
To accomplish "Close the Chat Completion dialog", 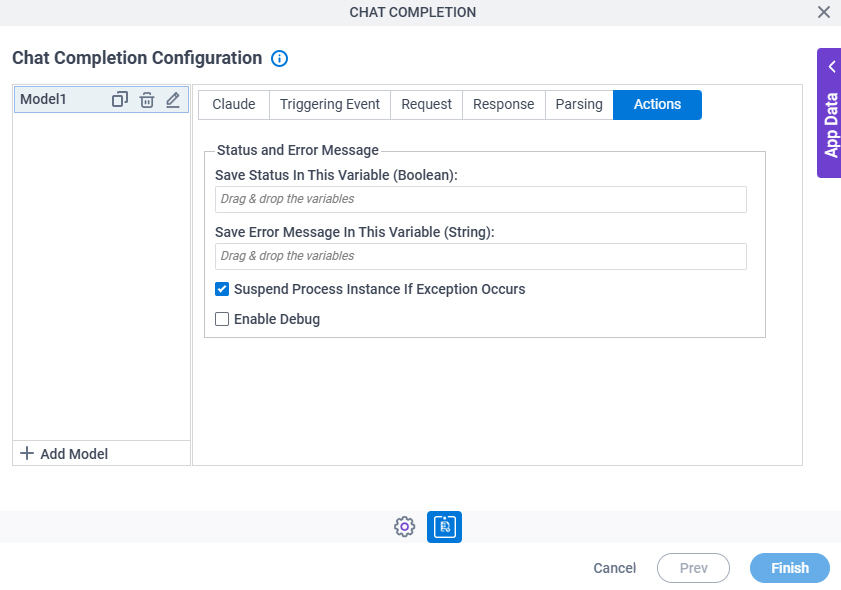I will point(824,12).
